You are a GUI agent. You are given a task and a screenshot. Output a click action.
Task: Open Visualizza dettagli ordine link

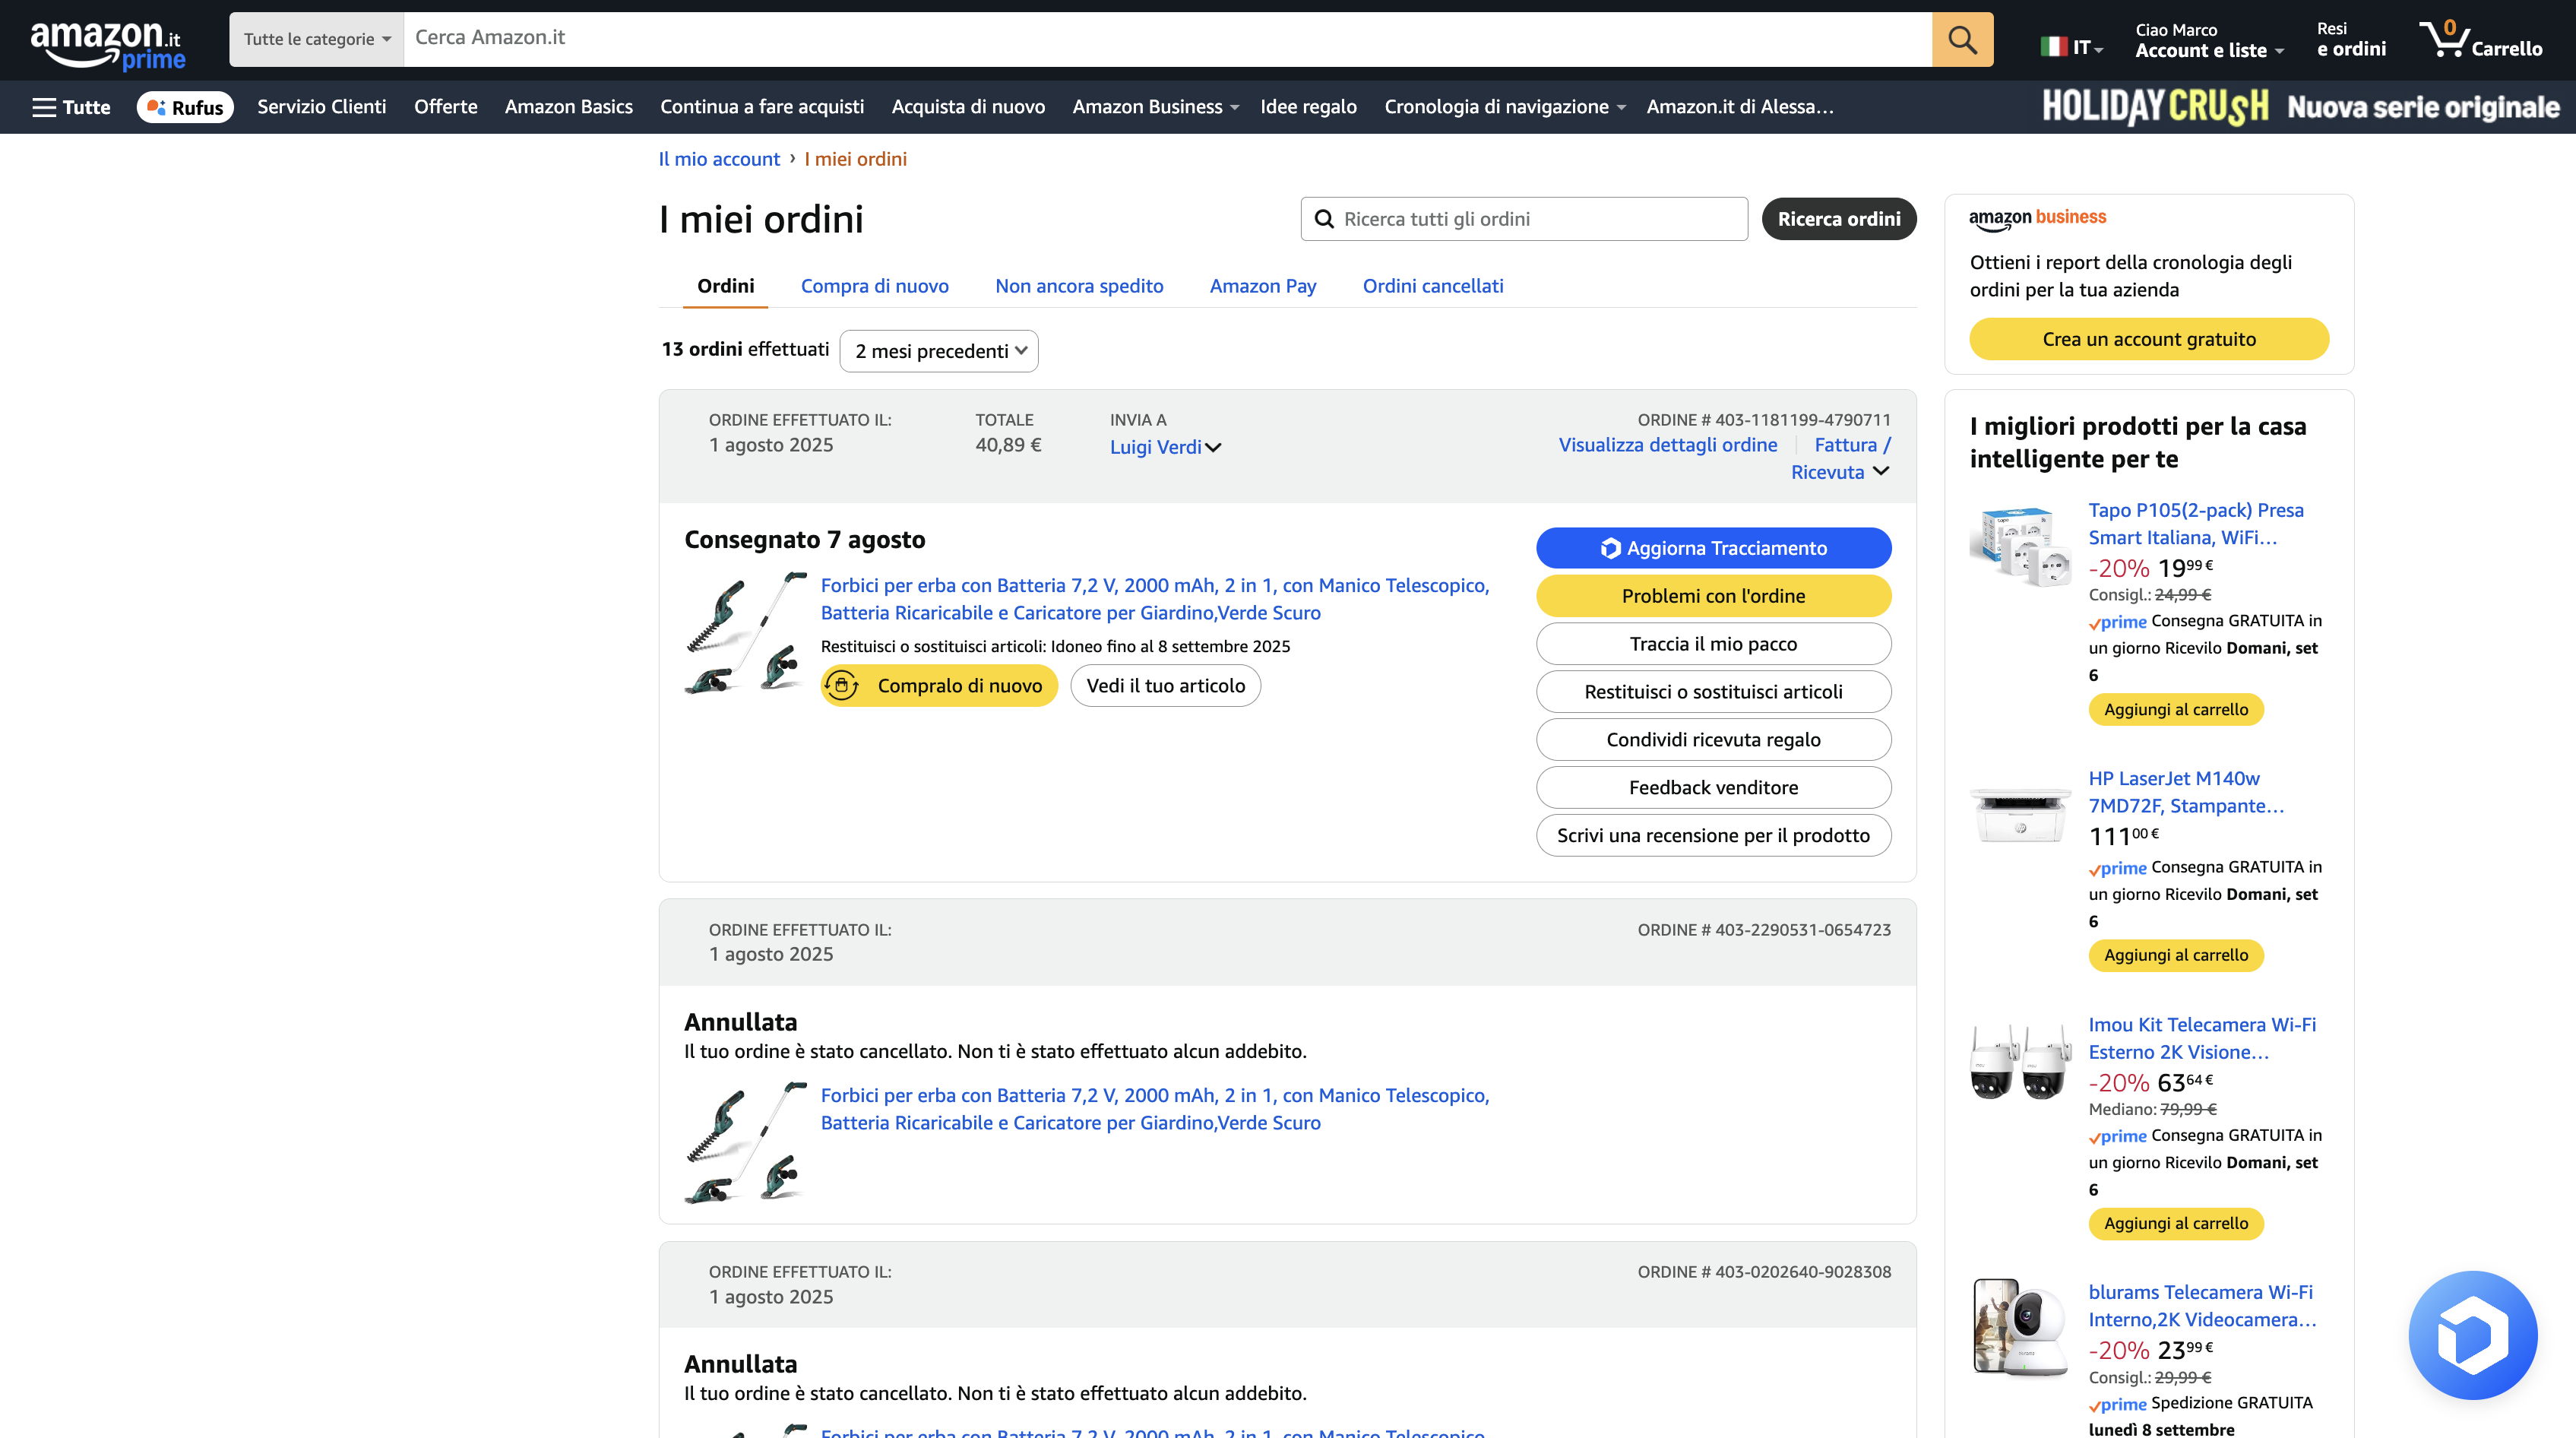pos(1667,445)
